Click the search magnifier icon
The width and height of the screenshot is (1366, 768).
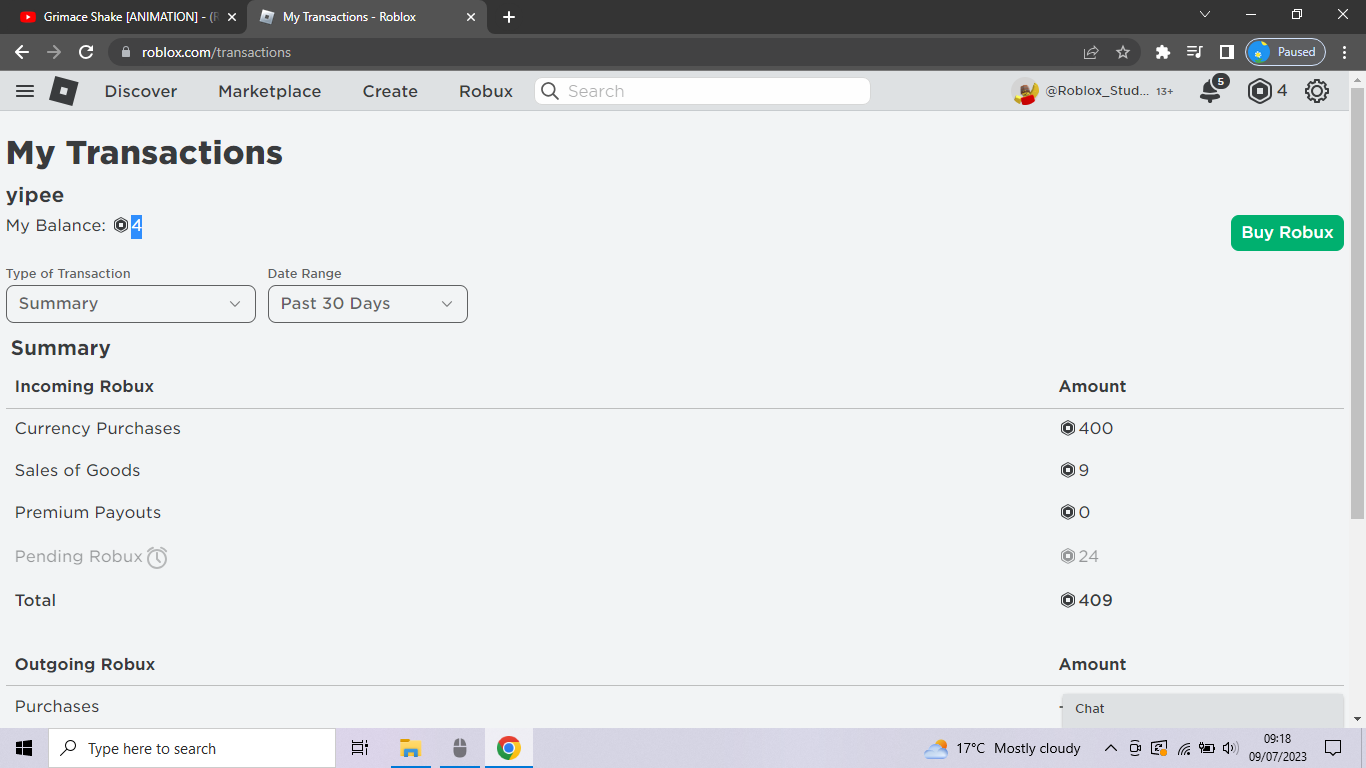click(549, 91)
